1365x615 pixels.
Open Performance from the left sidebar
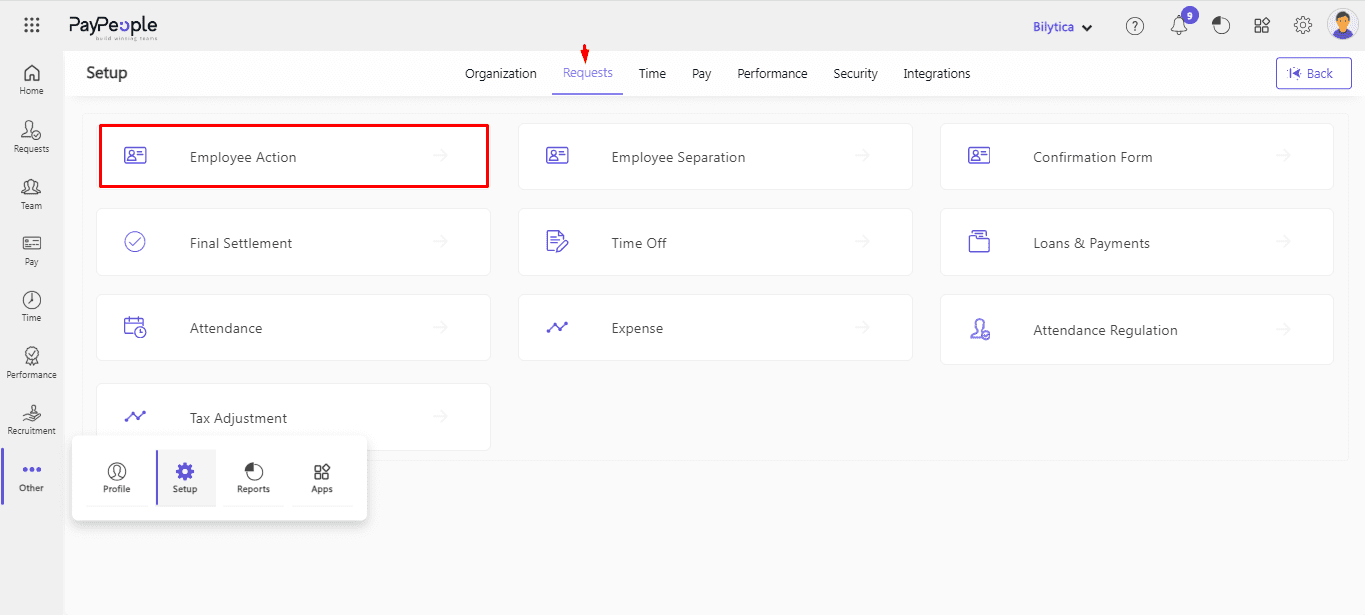coord(32,363)
